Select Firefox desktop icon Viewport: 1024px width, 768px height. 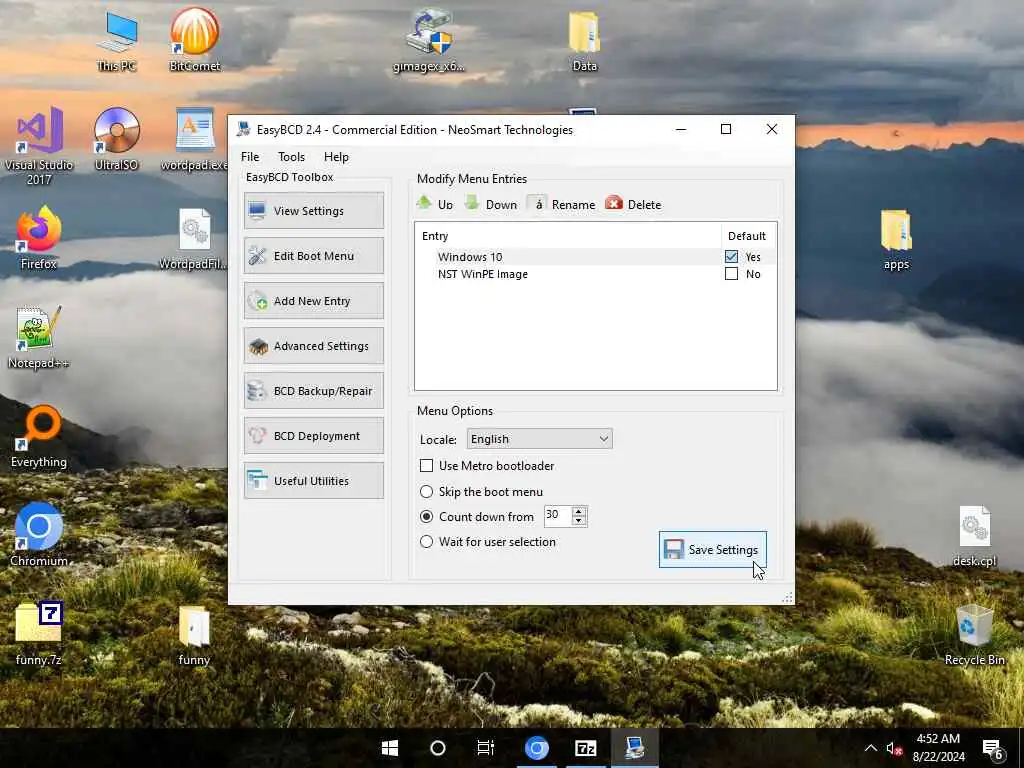click(39, 238)
